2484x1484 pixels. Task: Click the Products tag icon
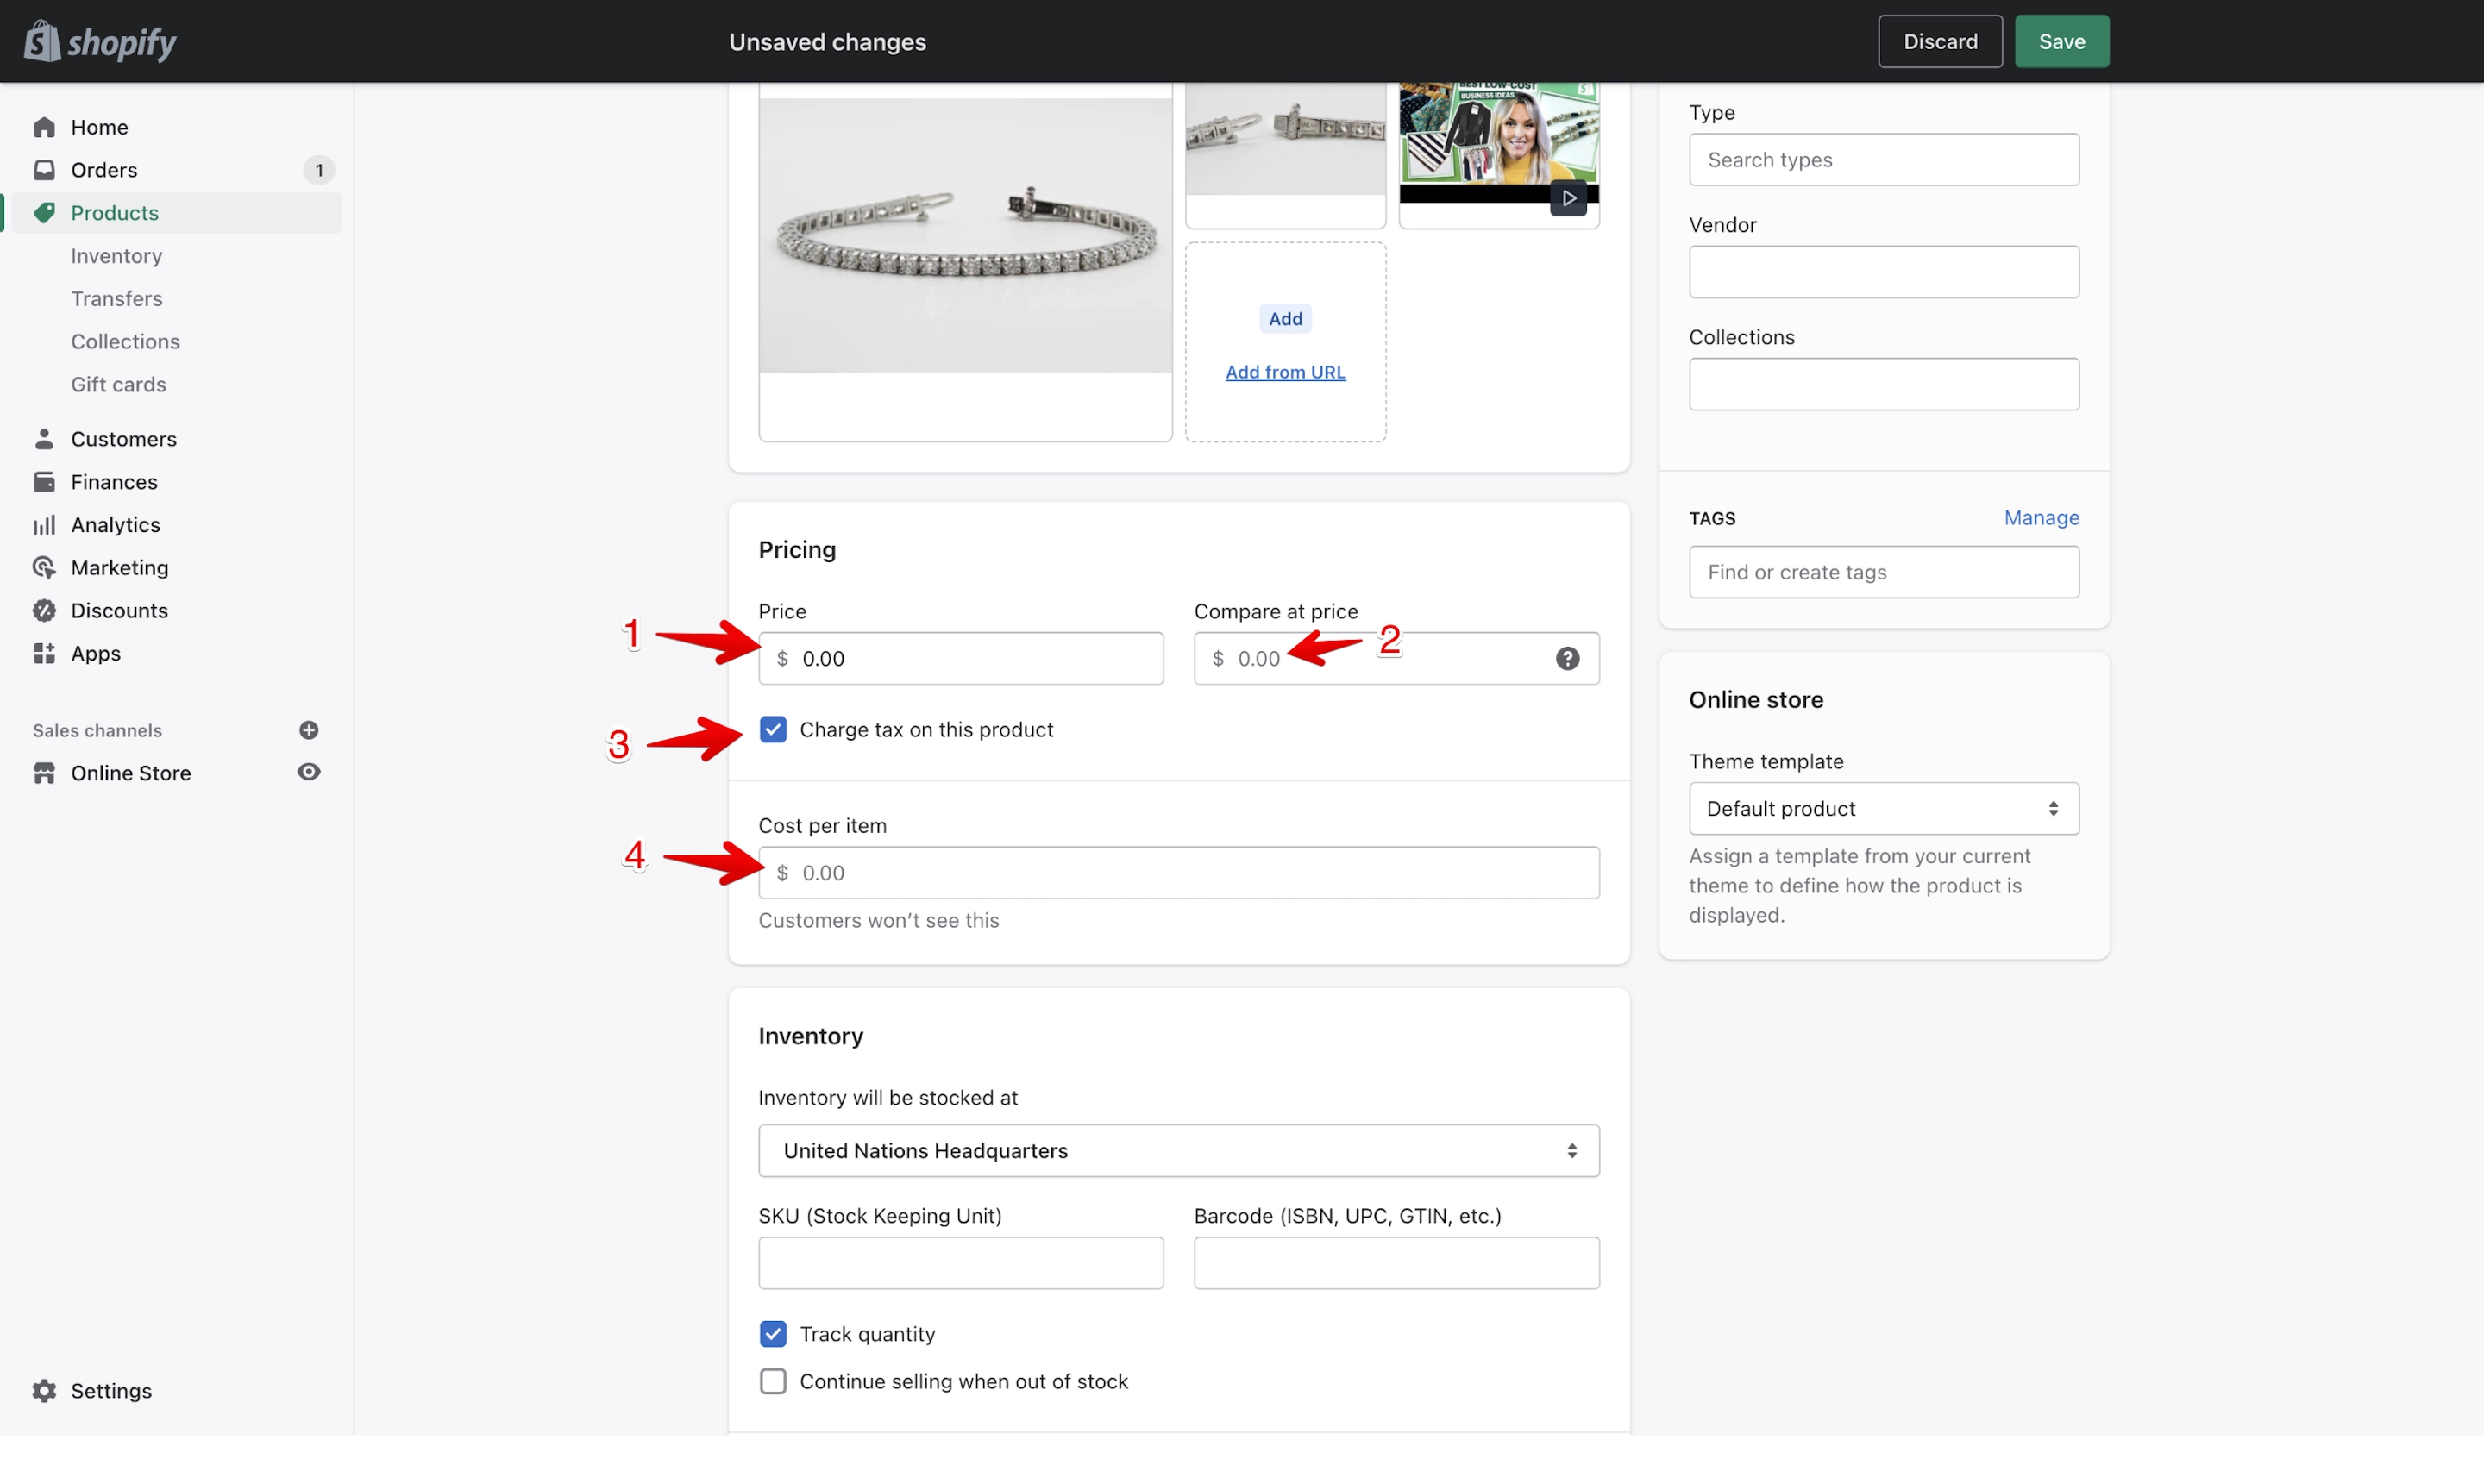click(44, 213)
